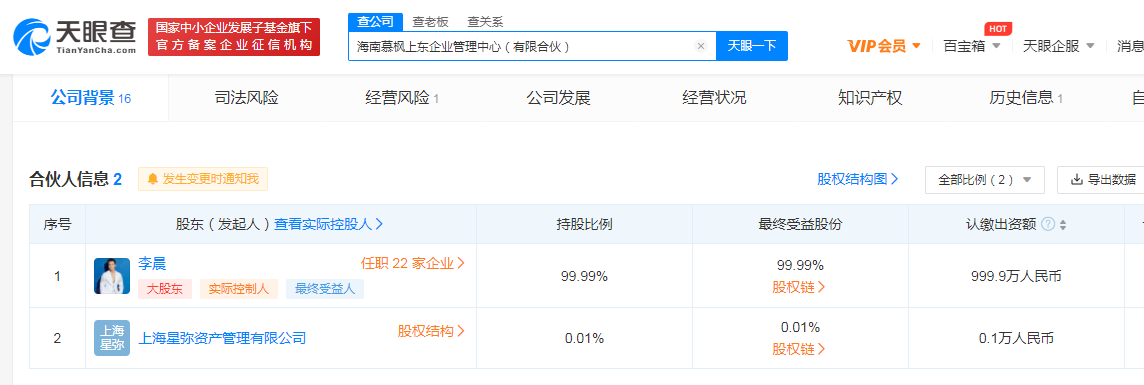Select the 查公司 search tab
The image size is (1144, 385).
coord(375,22)
